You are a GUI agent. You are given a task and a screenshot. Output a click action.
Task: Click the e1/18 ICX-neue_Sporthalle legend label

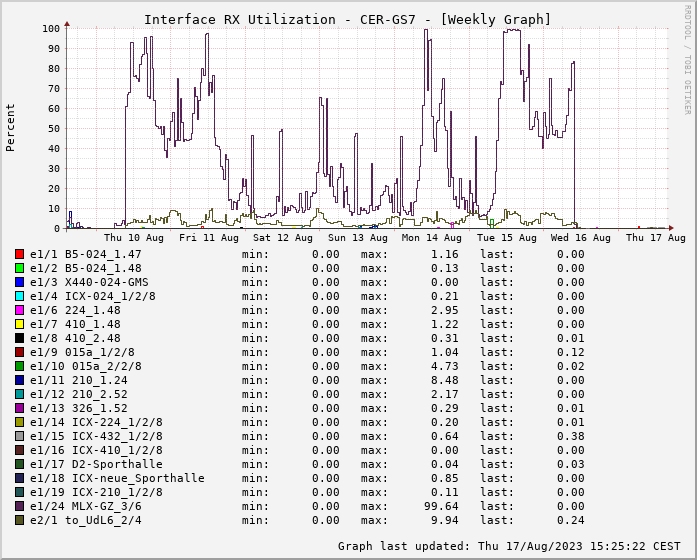(117, 478)
